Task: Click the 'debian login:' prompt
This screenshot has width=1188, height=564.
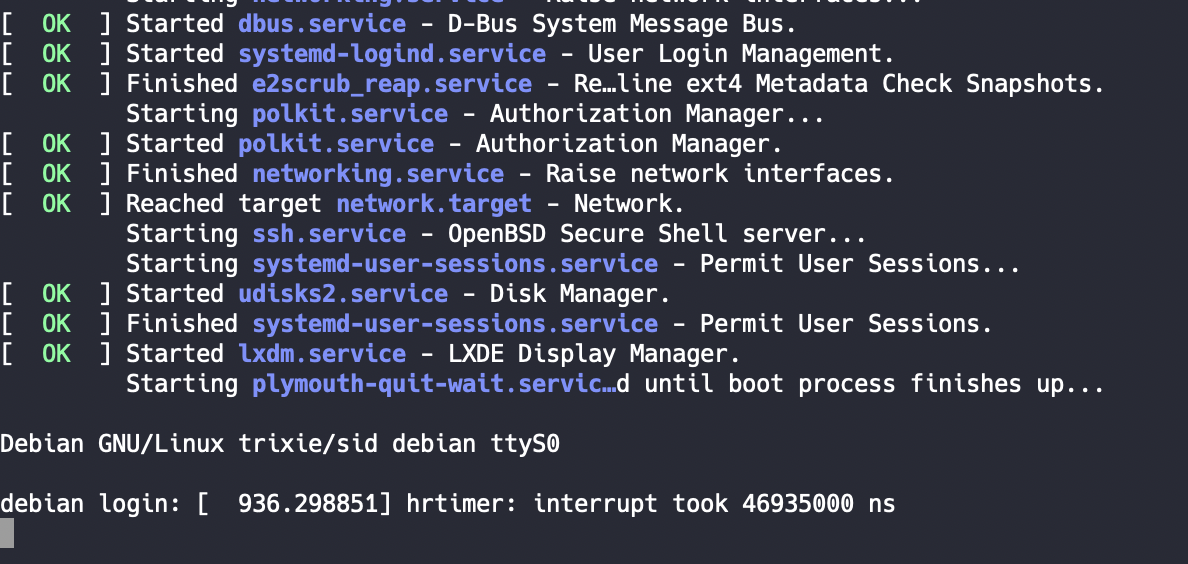Action: (91, 504)
